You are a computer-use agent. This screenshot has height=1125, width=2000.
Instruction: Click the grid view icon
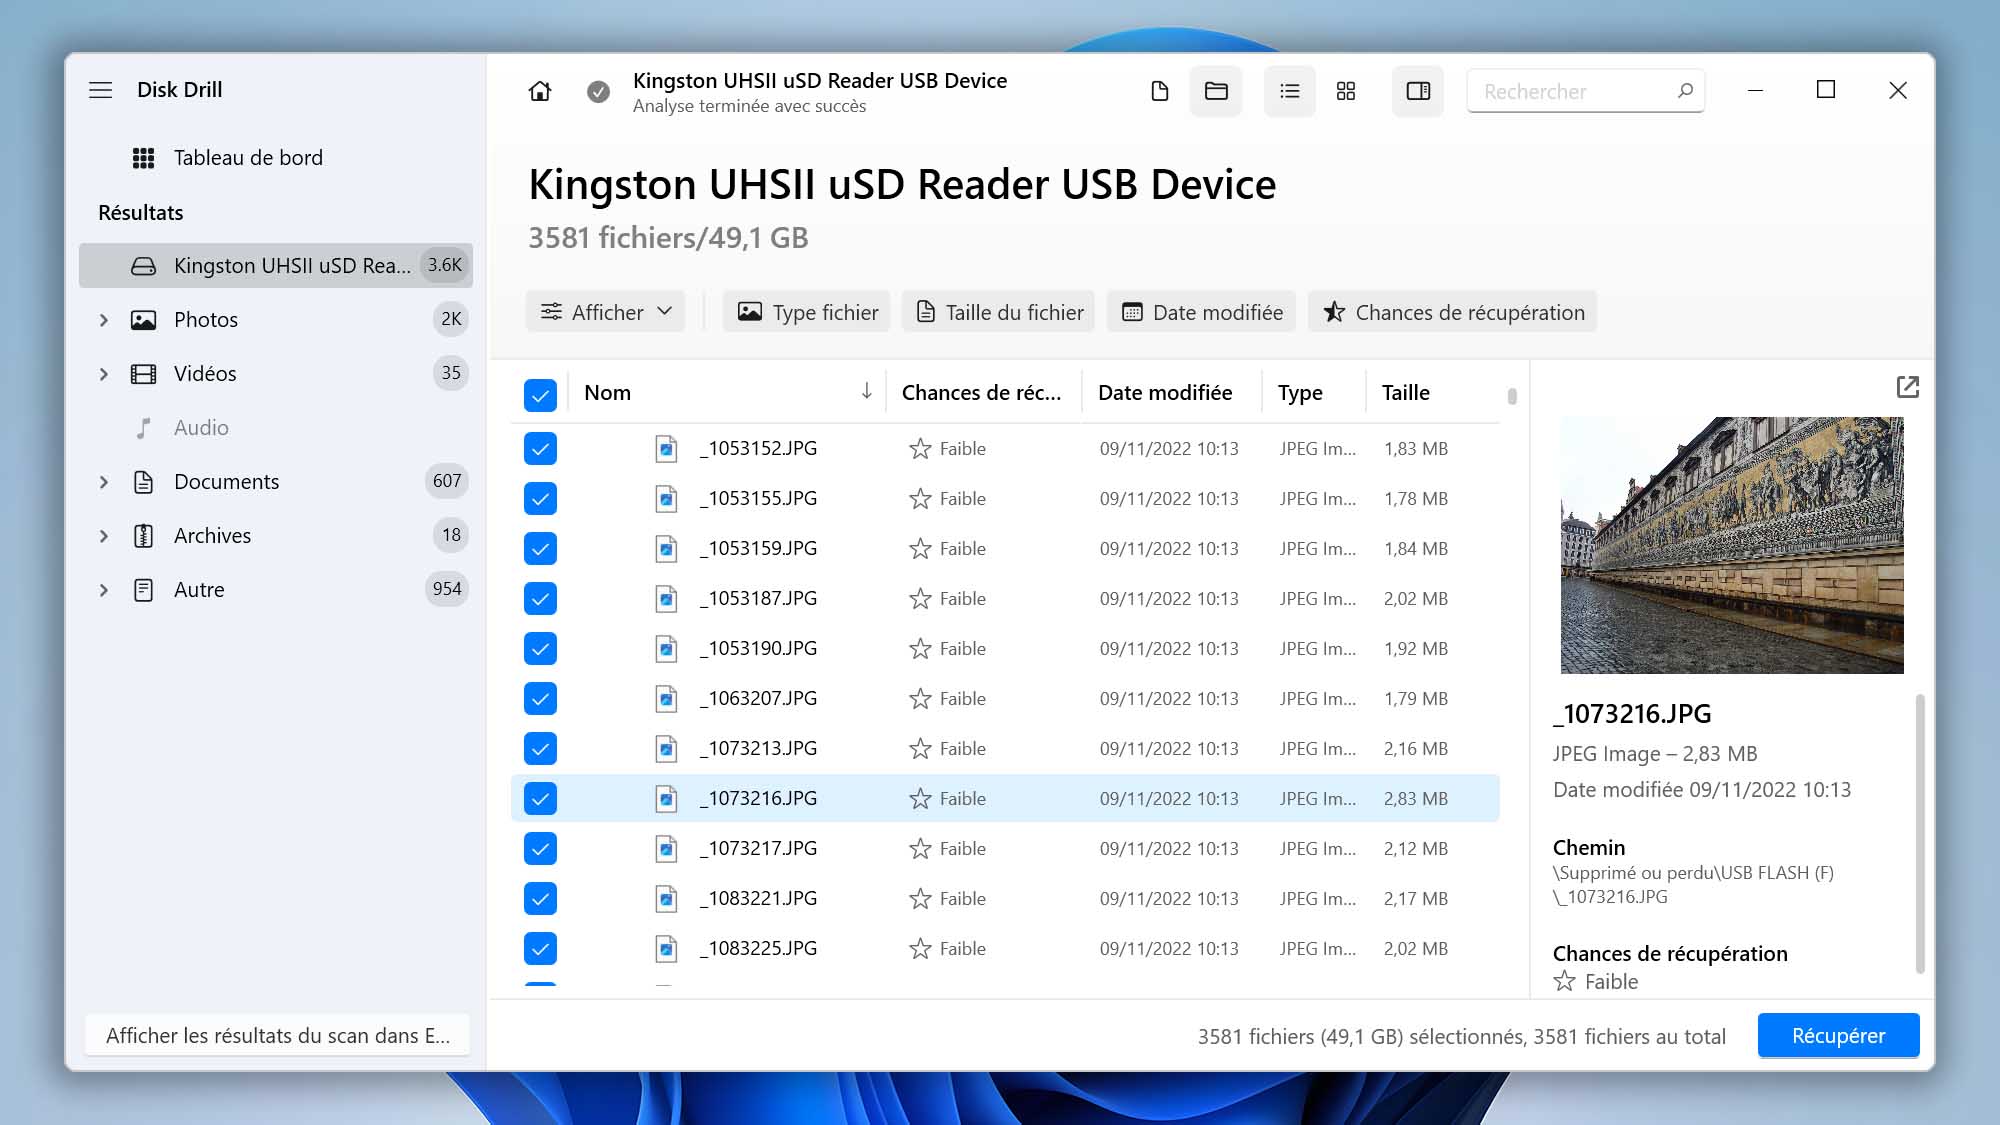pos(1346,89)
